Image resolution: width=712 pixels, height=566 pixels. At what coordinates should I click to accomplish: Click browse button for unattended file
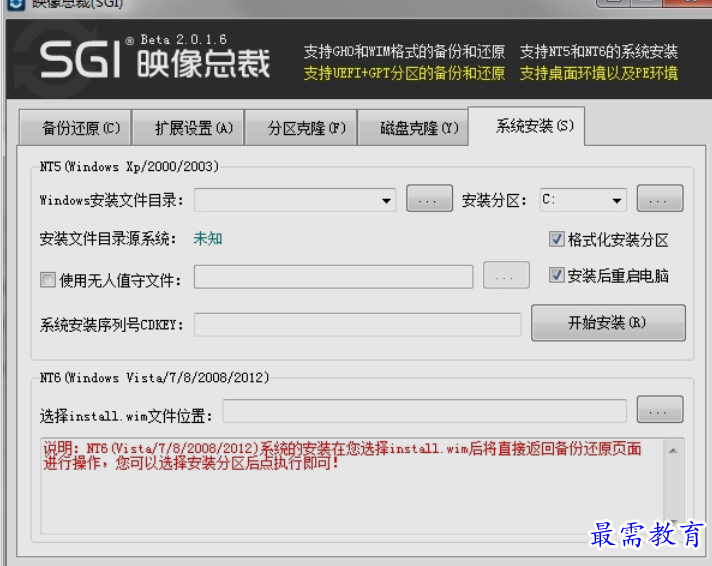click(x=506, y=275)
